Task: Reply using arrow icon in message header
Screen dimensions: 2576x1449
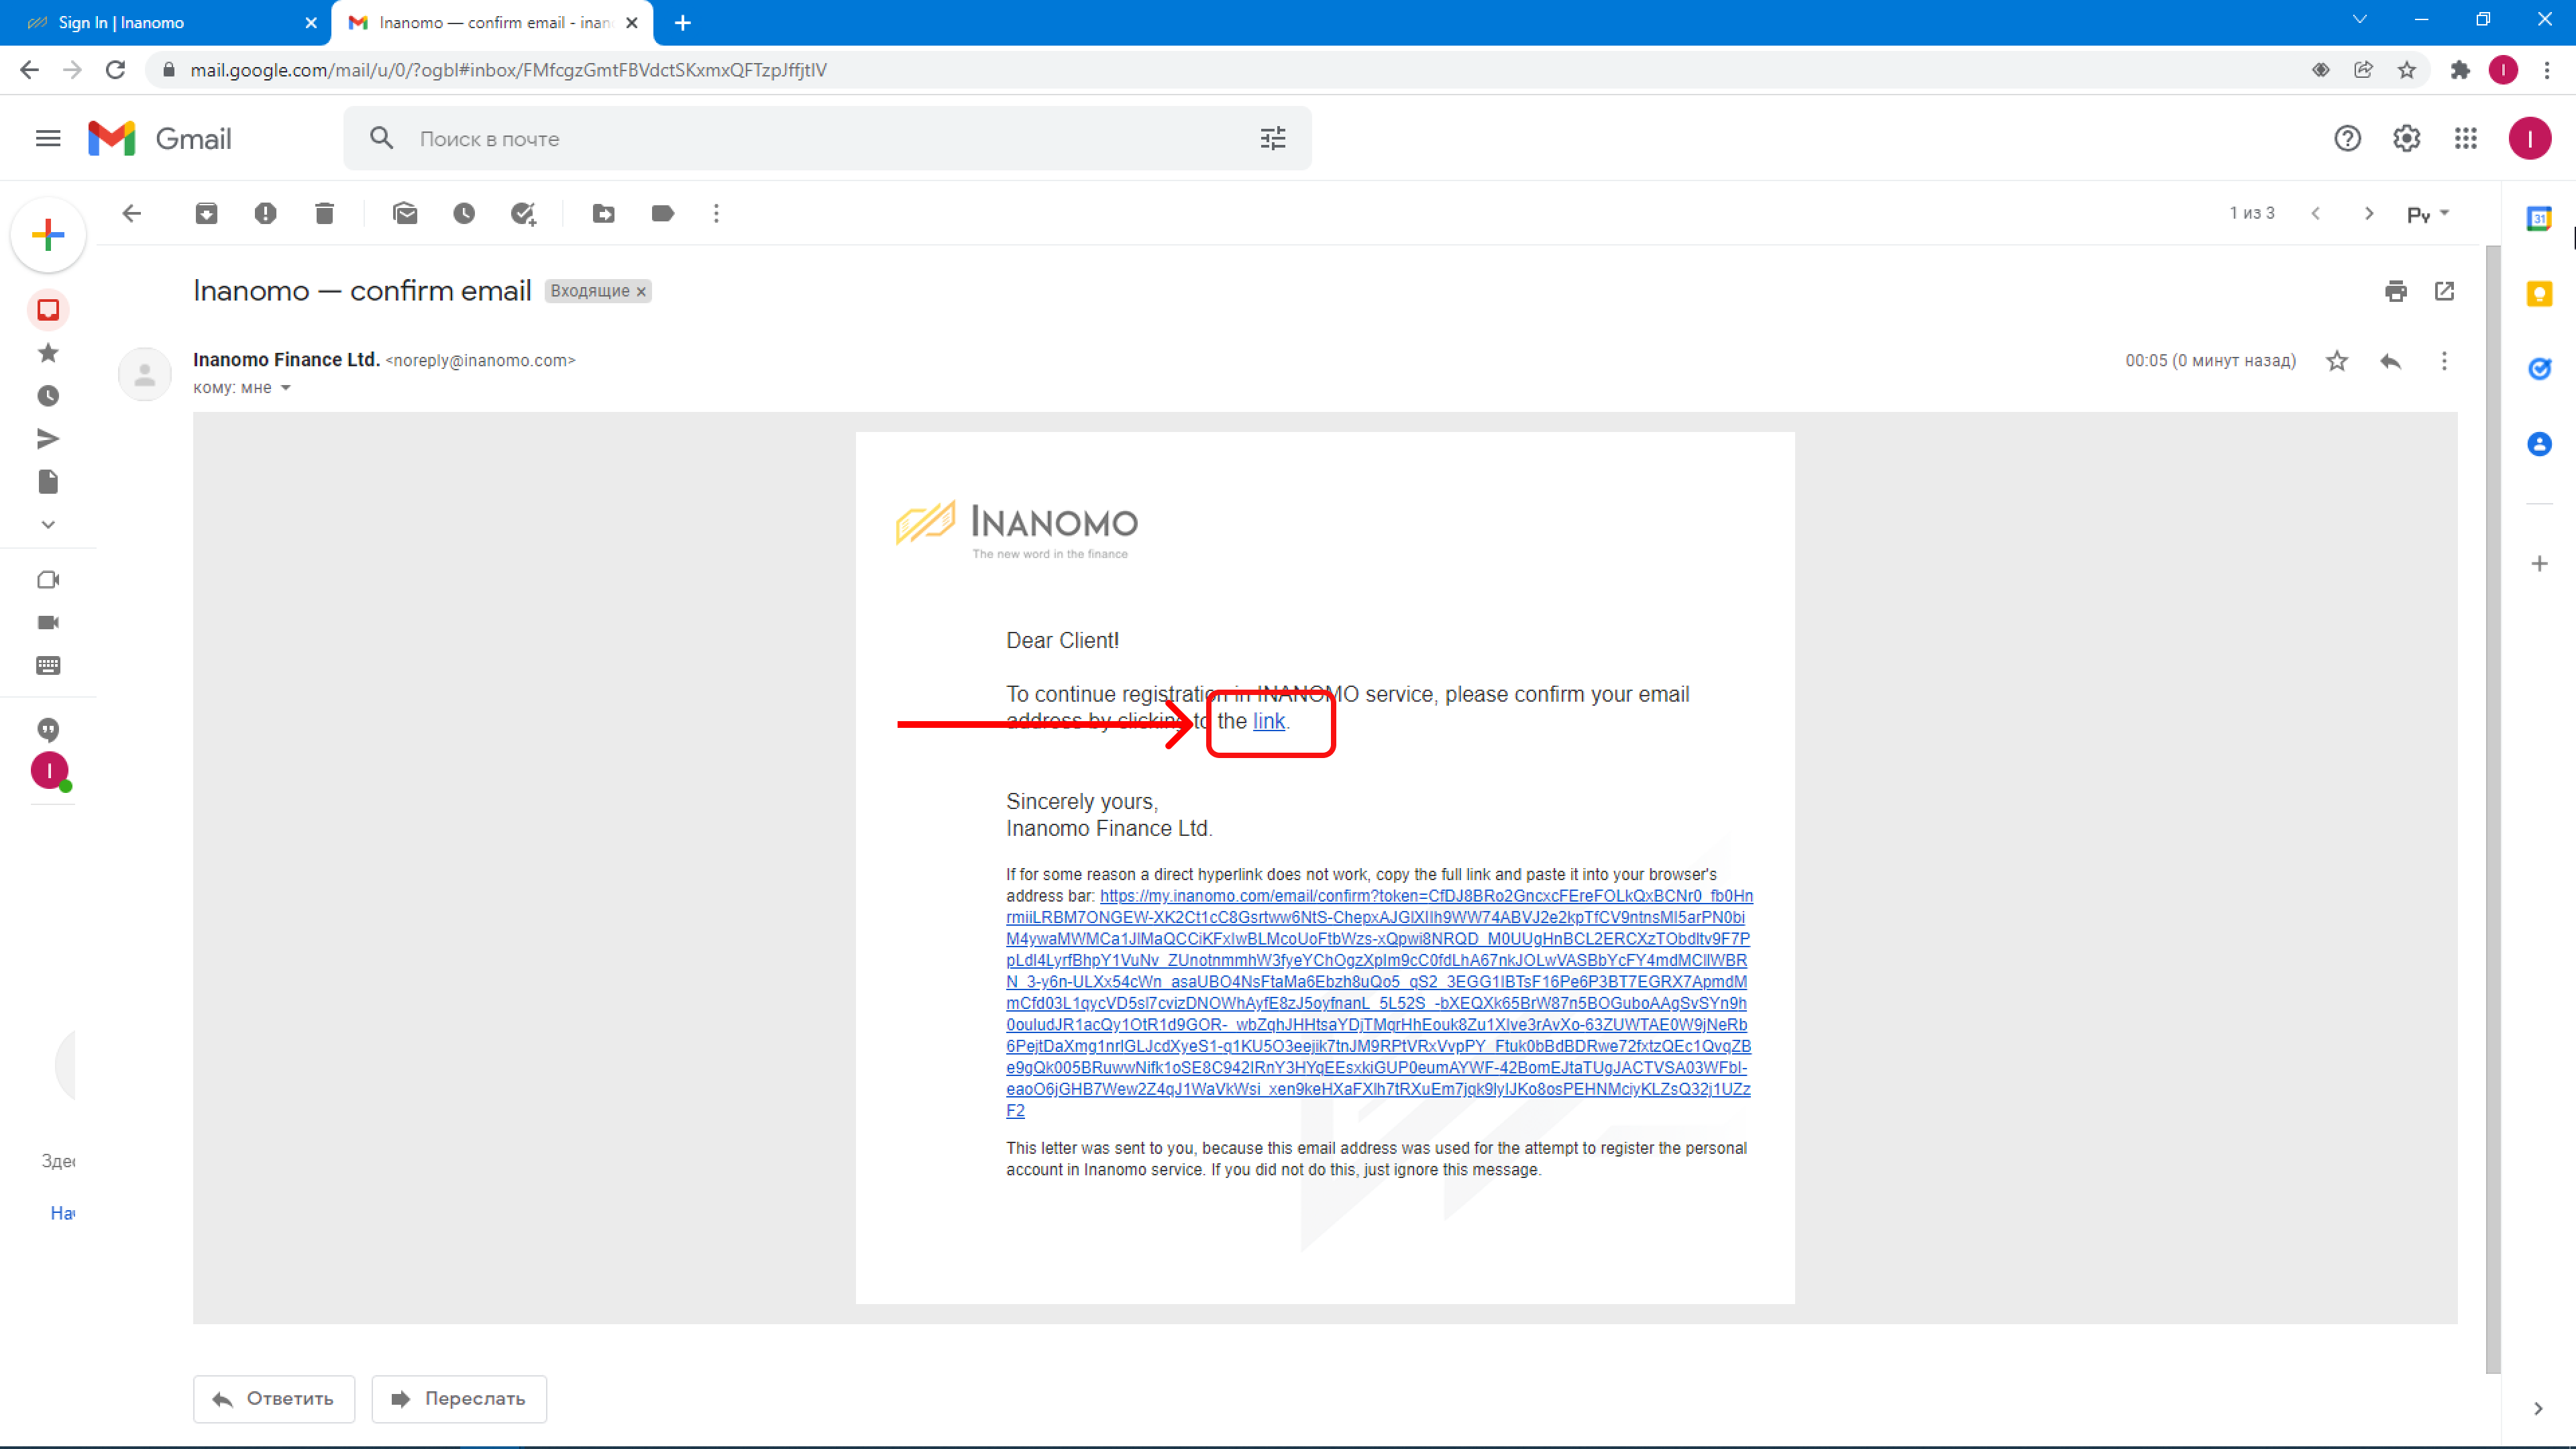Action: click(2390, 361)
